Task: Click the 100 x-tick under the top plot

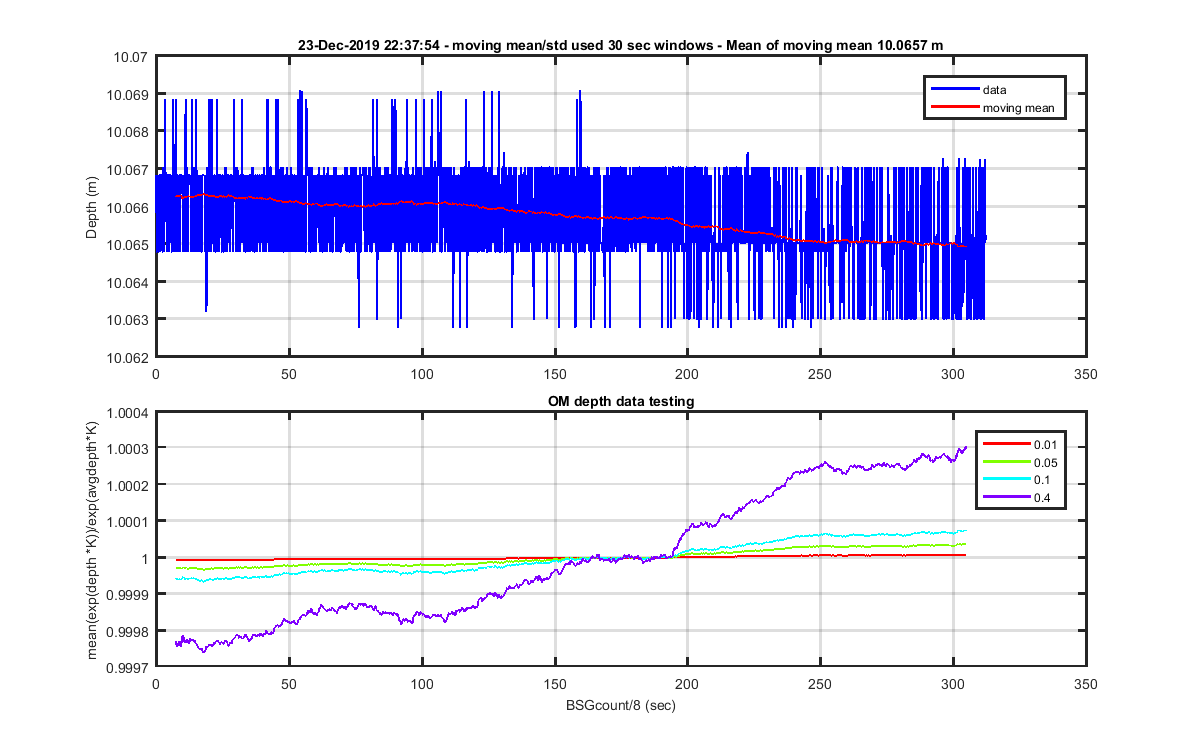Action: pos(422,374)
